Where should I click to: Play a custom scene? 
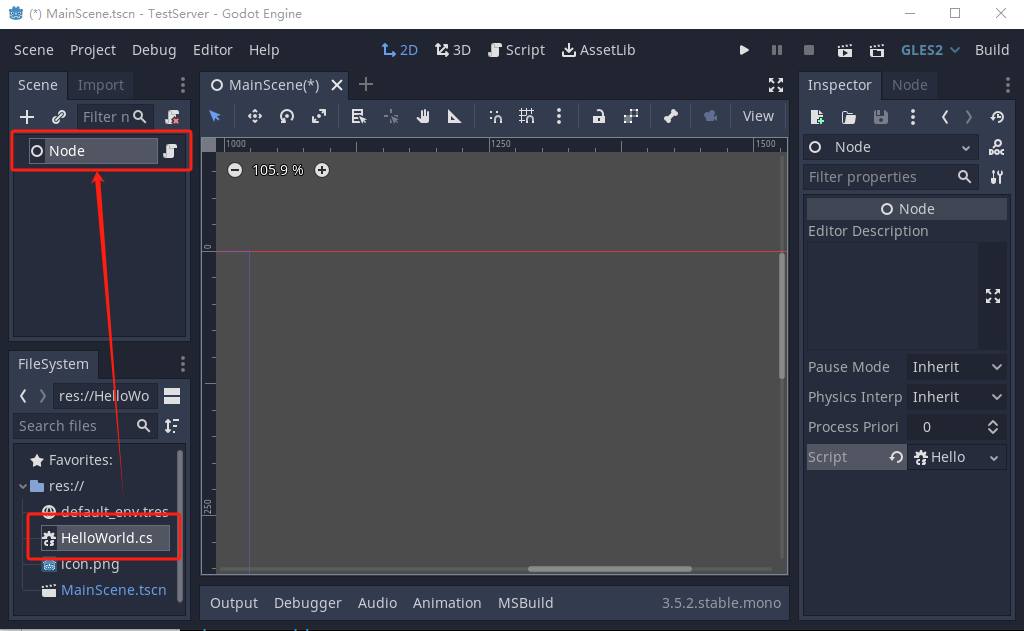tap(876, 50)
